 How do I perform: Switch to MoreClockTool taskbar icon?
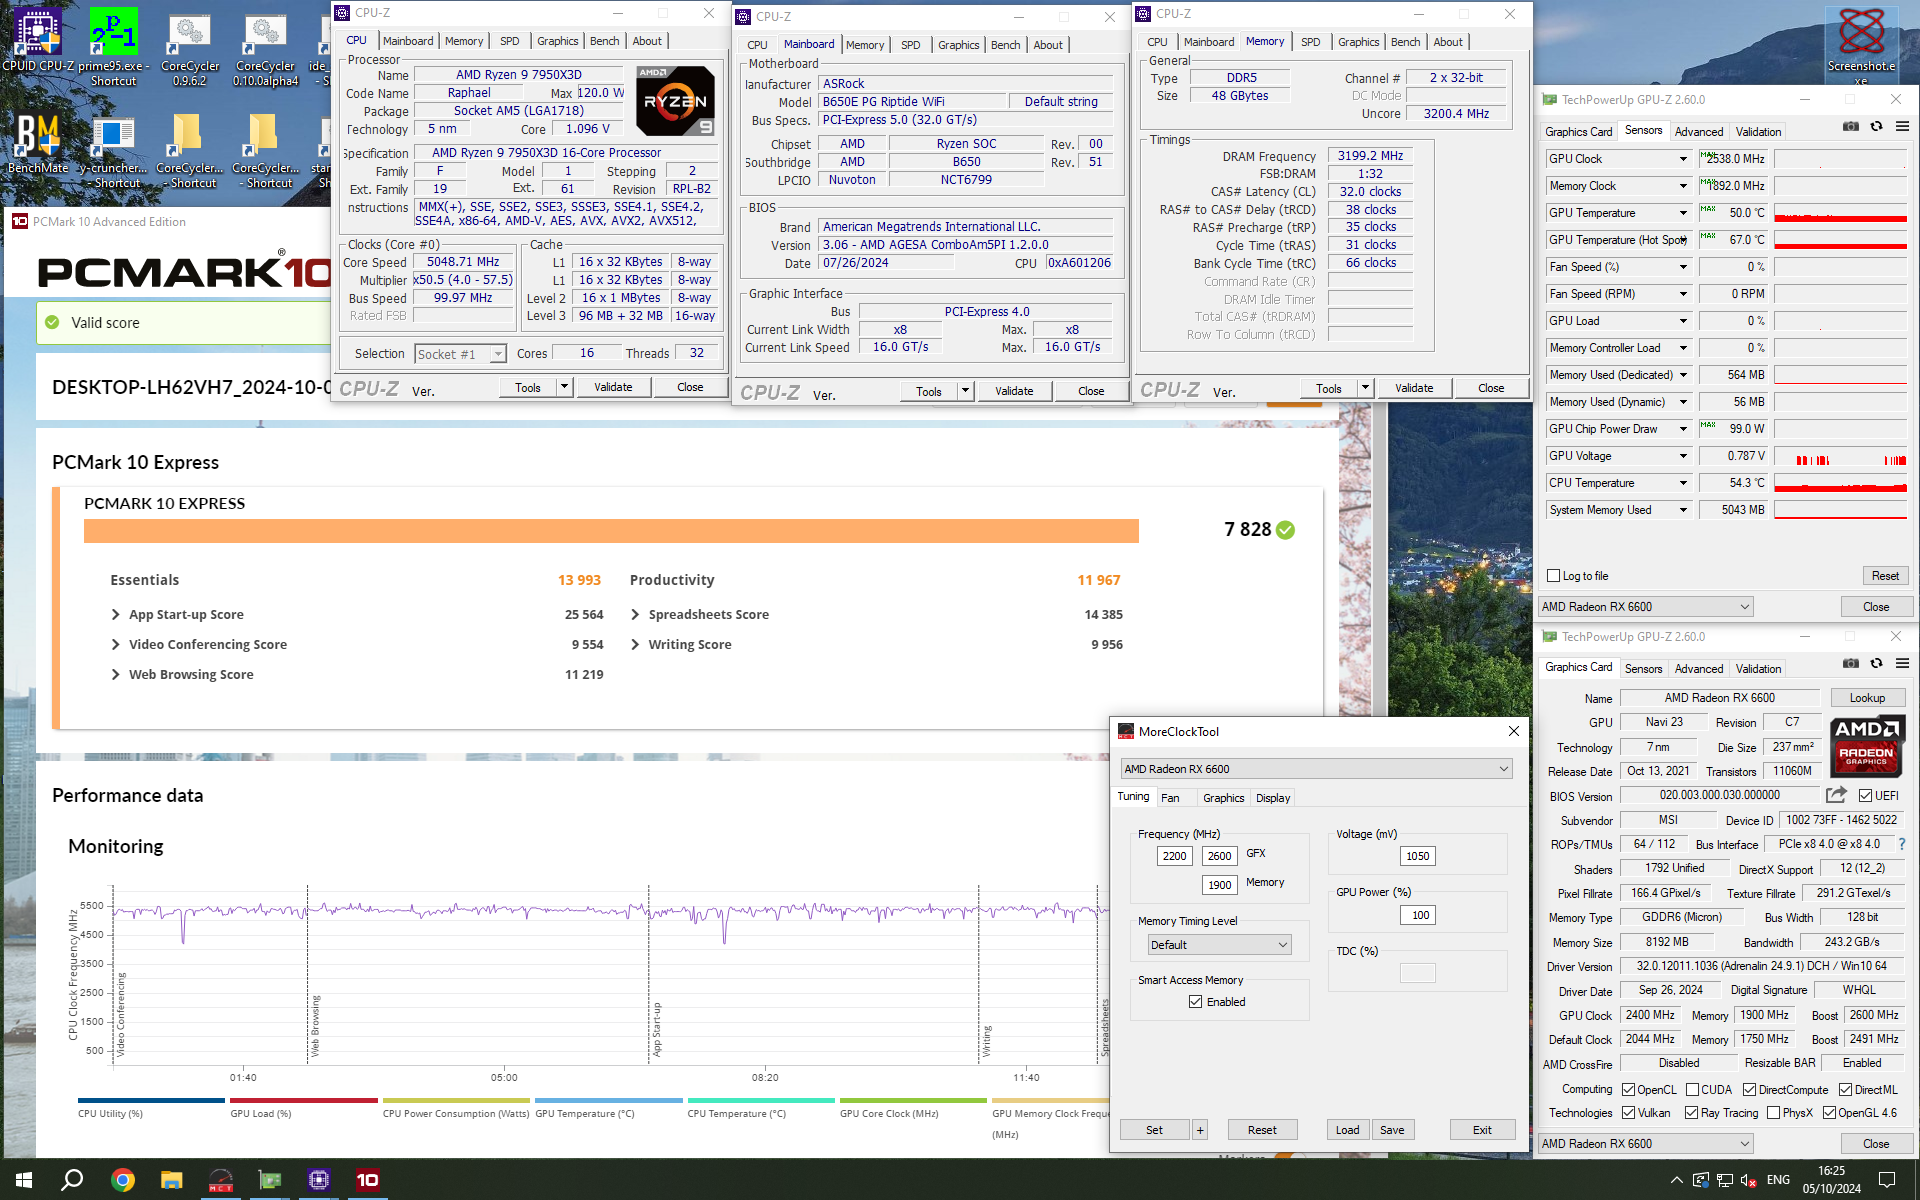[221, 1180]
